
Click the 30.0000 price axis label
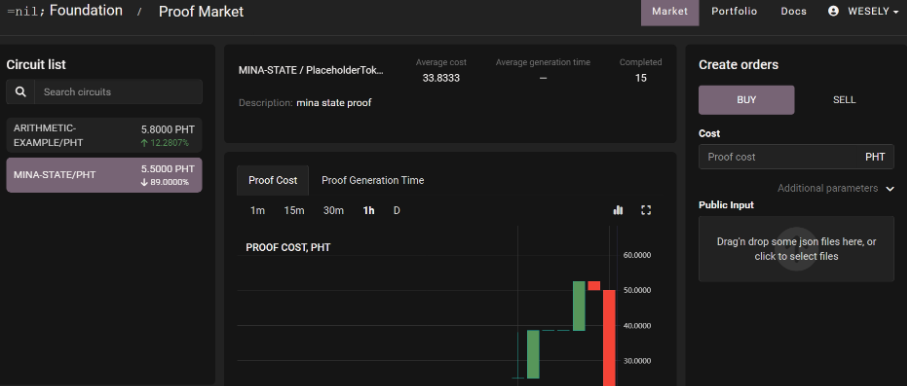pos(636,361)
